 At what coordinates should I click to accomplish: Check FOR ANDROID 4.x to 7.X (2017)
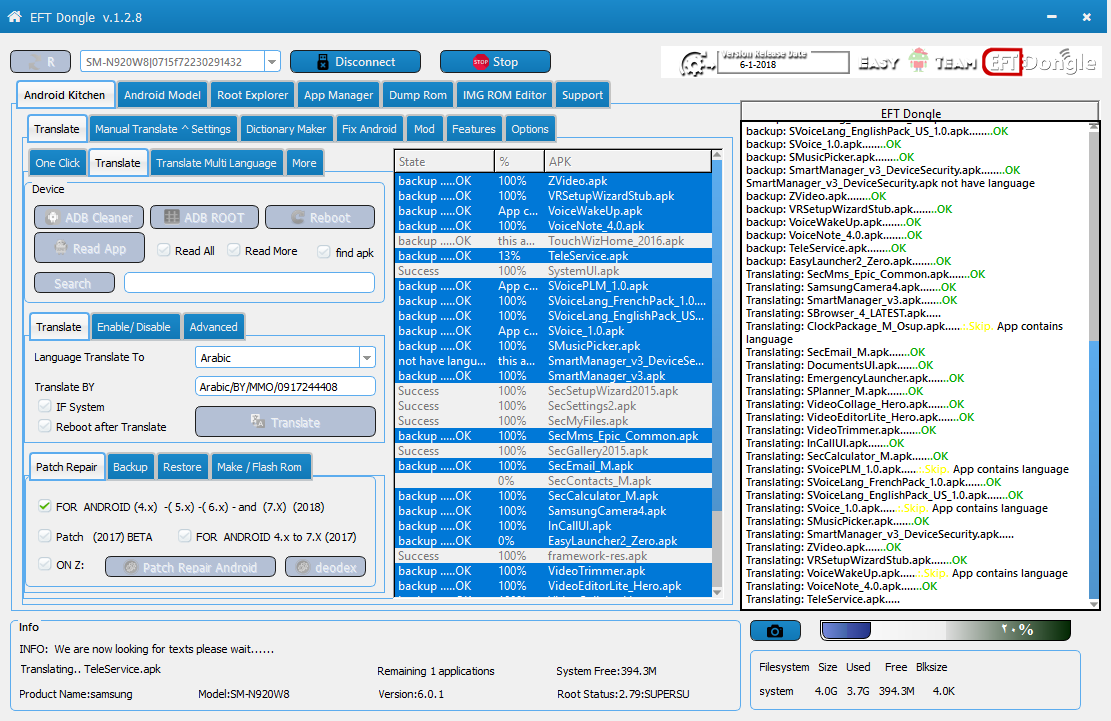click(185, 535)
